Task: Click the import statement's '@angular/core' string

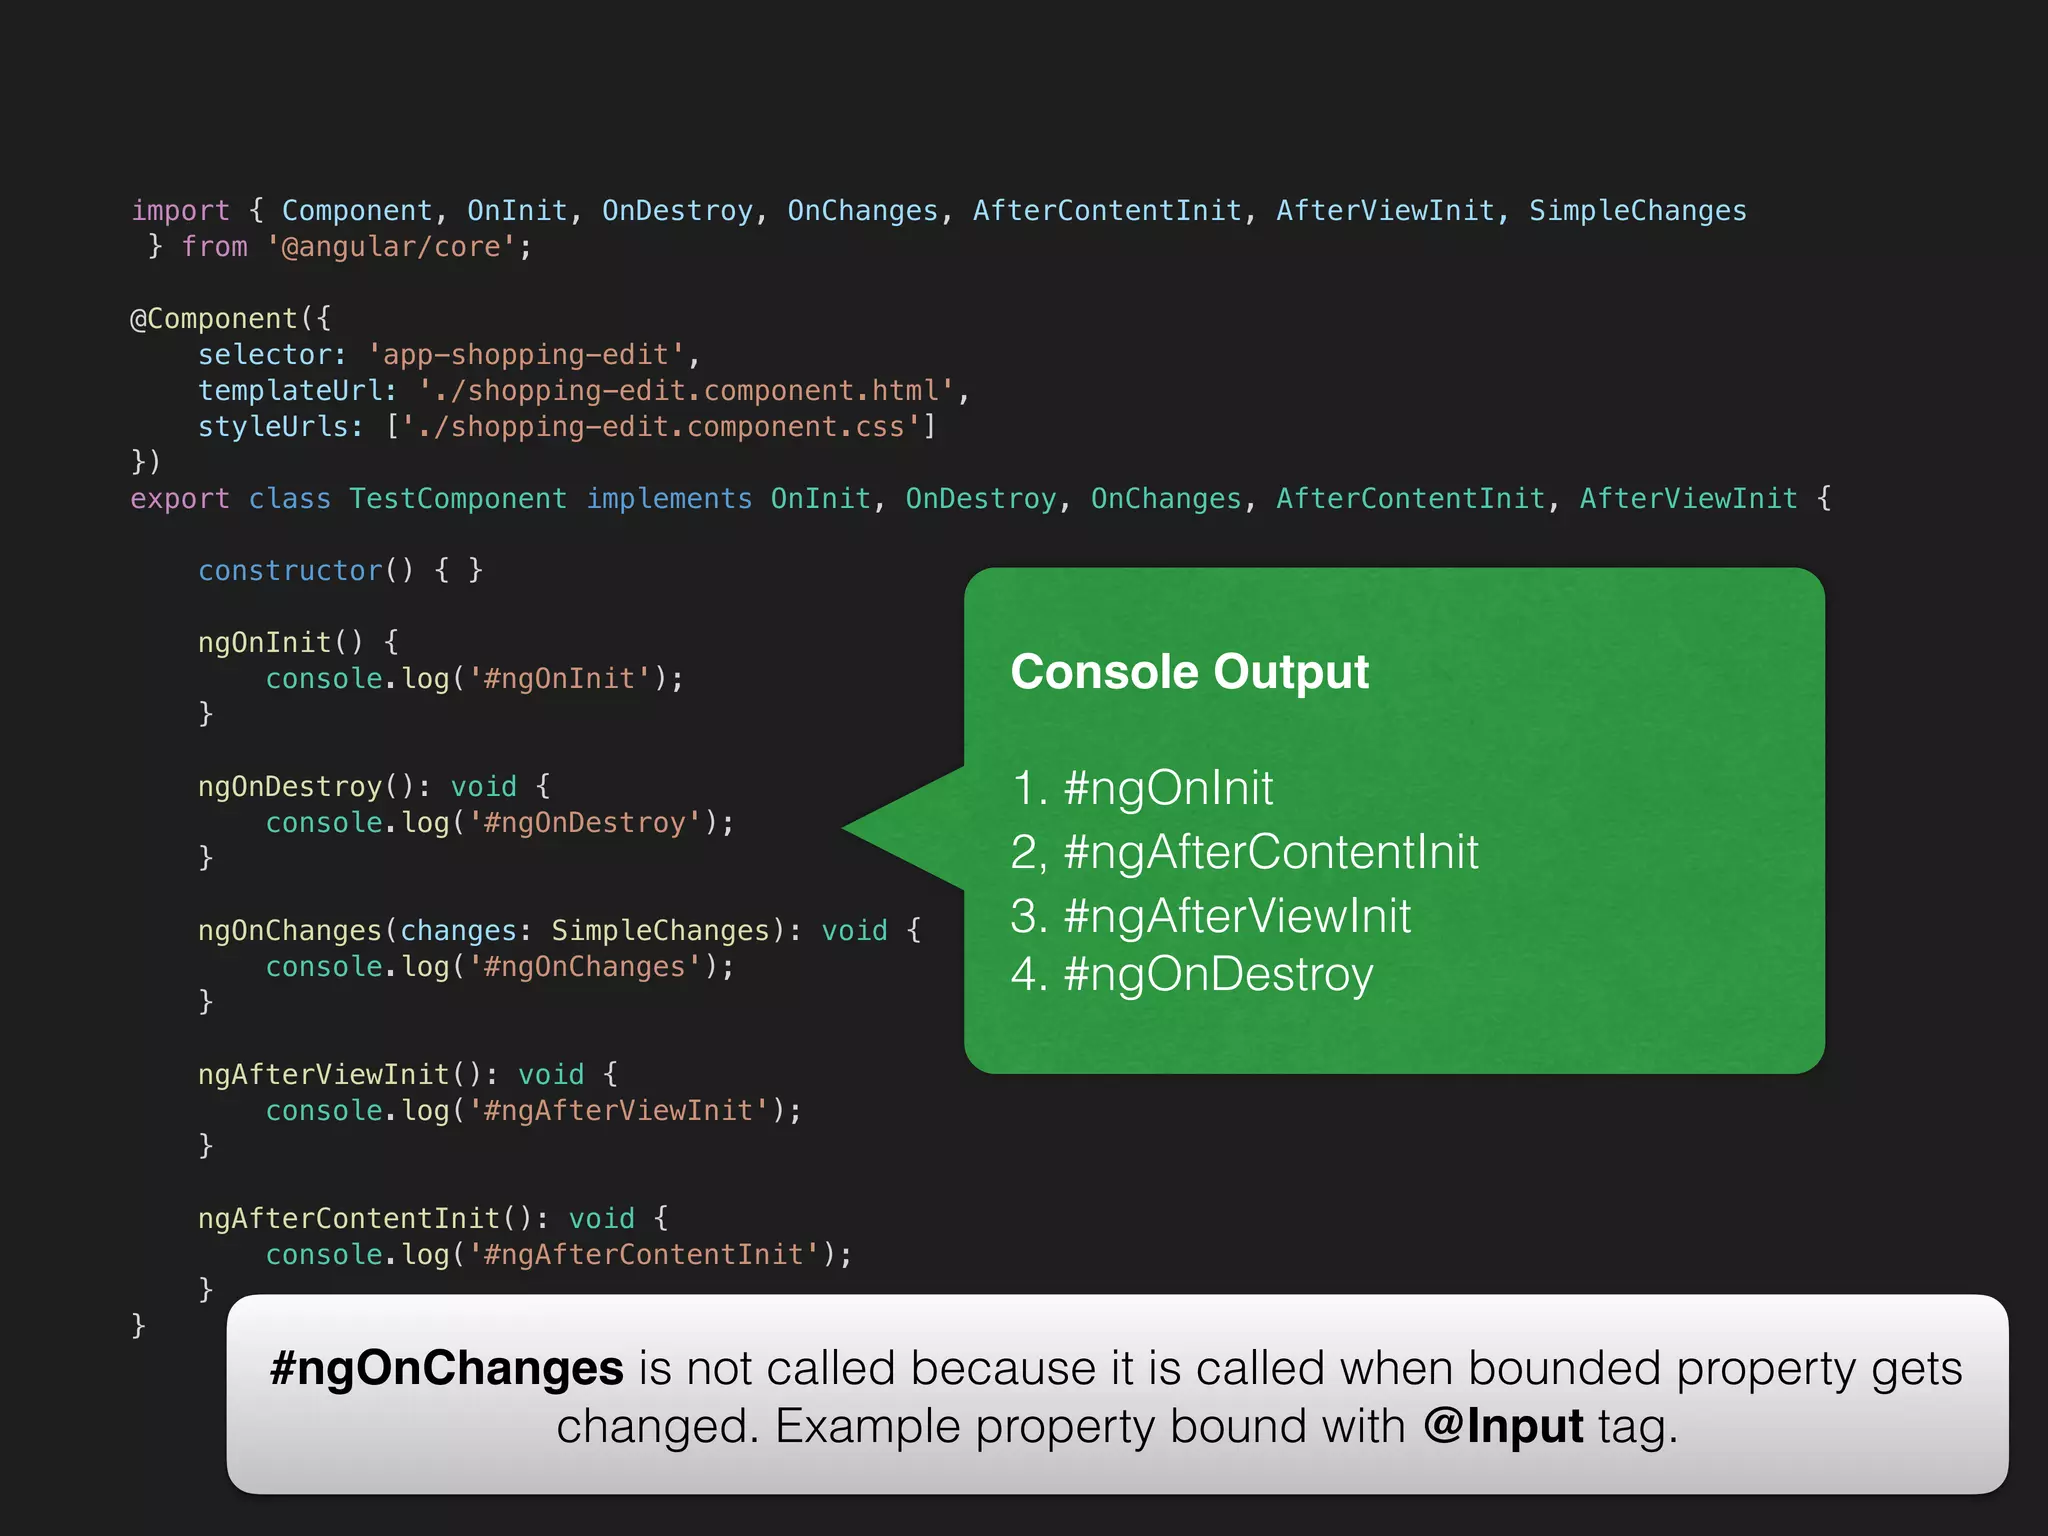Action: coord(391,246)
